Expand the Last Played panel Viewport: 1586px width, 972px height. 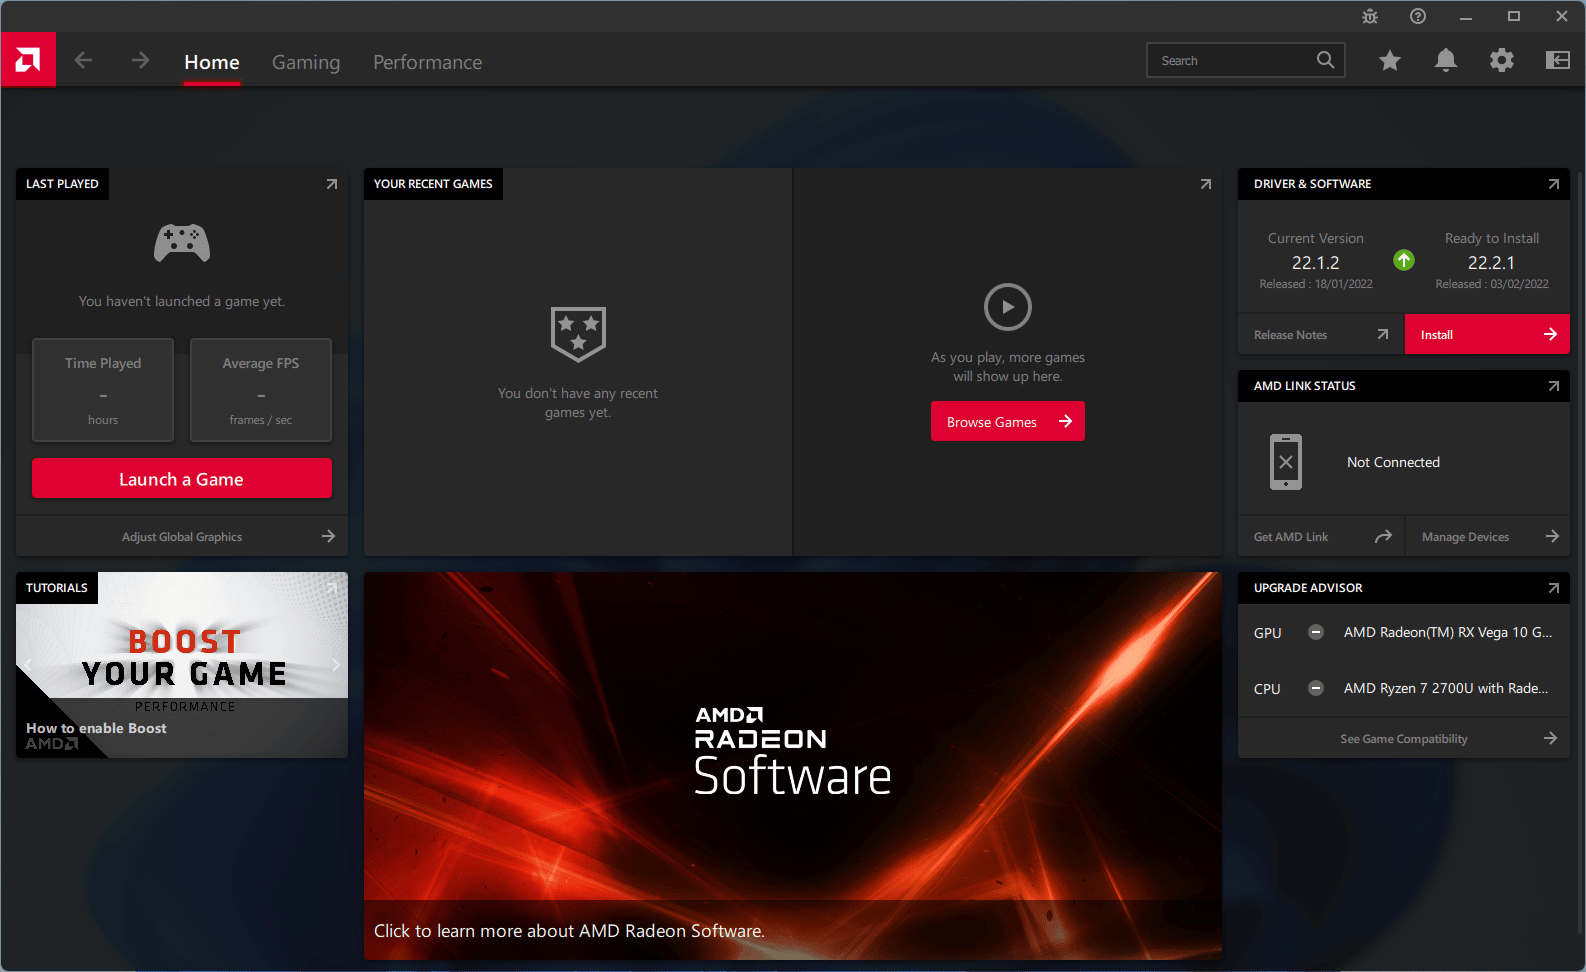point(332,184)
